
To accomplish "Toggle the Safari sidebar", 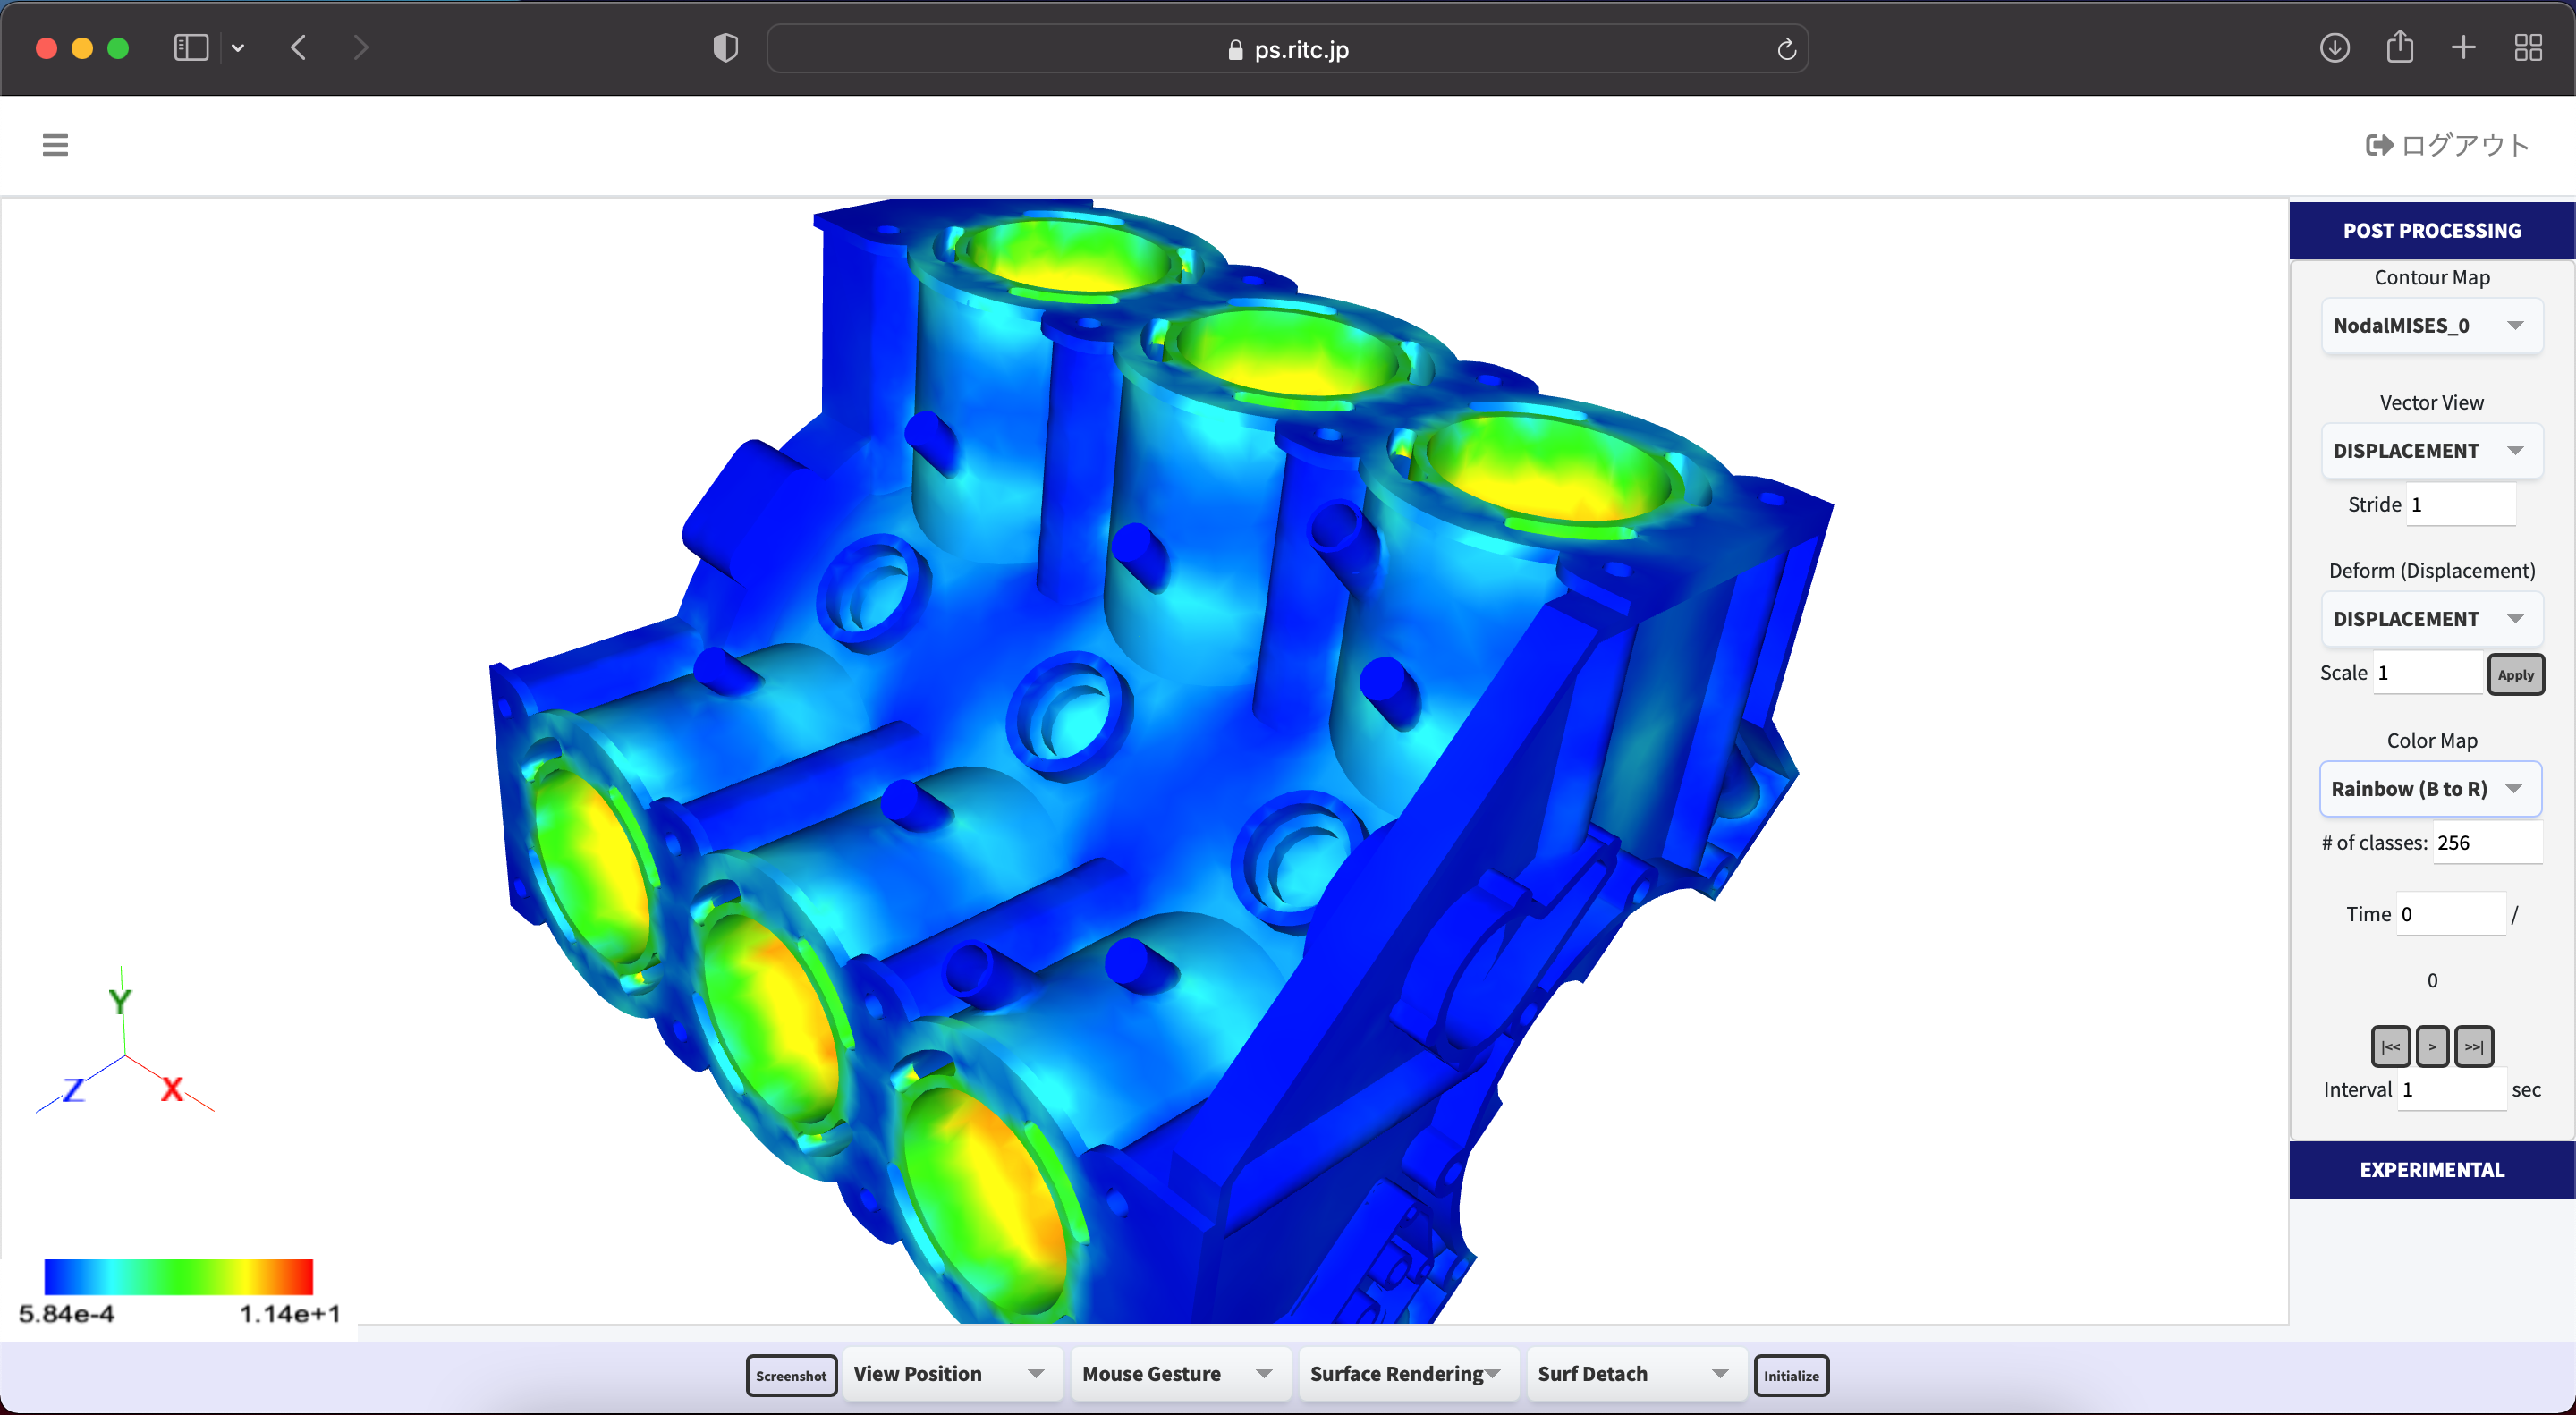I will 190,47.
